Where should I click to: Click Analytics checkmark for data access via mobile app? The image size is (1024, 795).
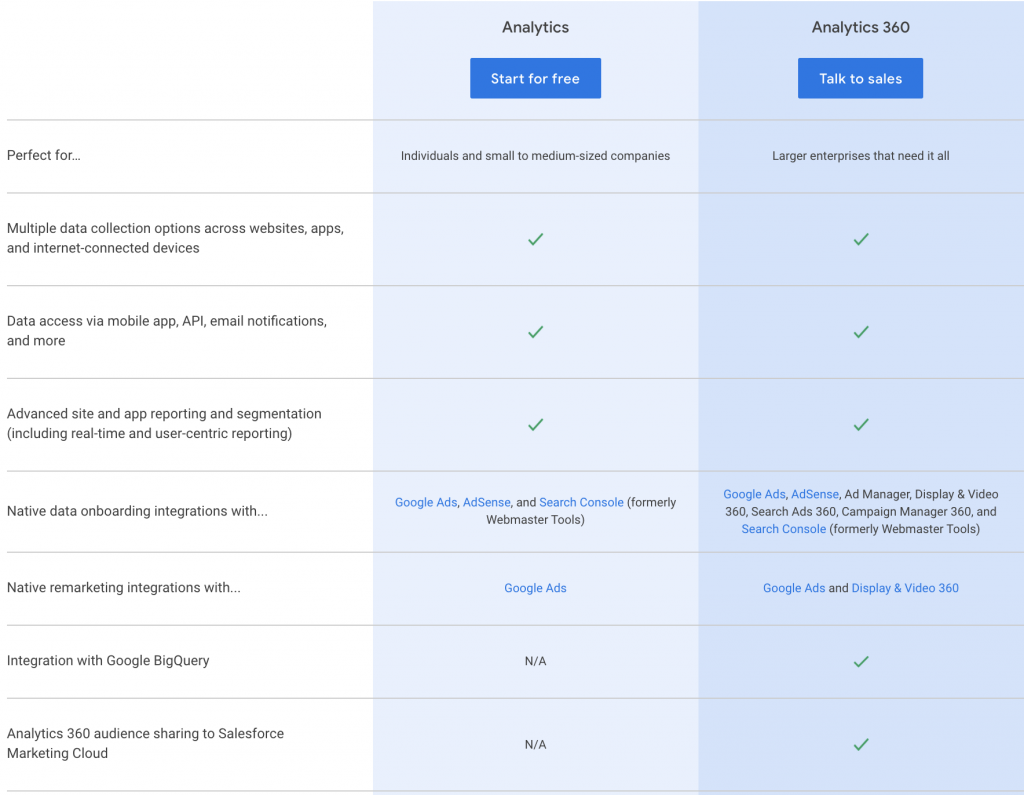click(535, 332)
